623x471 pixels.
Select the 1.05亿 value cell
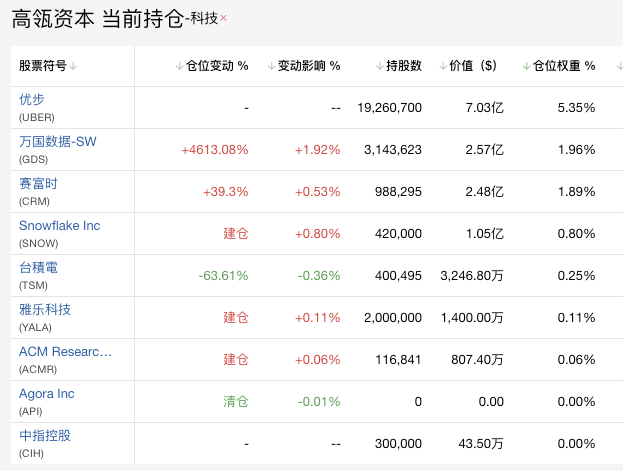click(485, 234)
